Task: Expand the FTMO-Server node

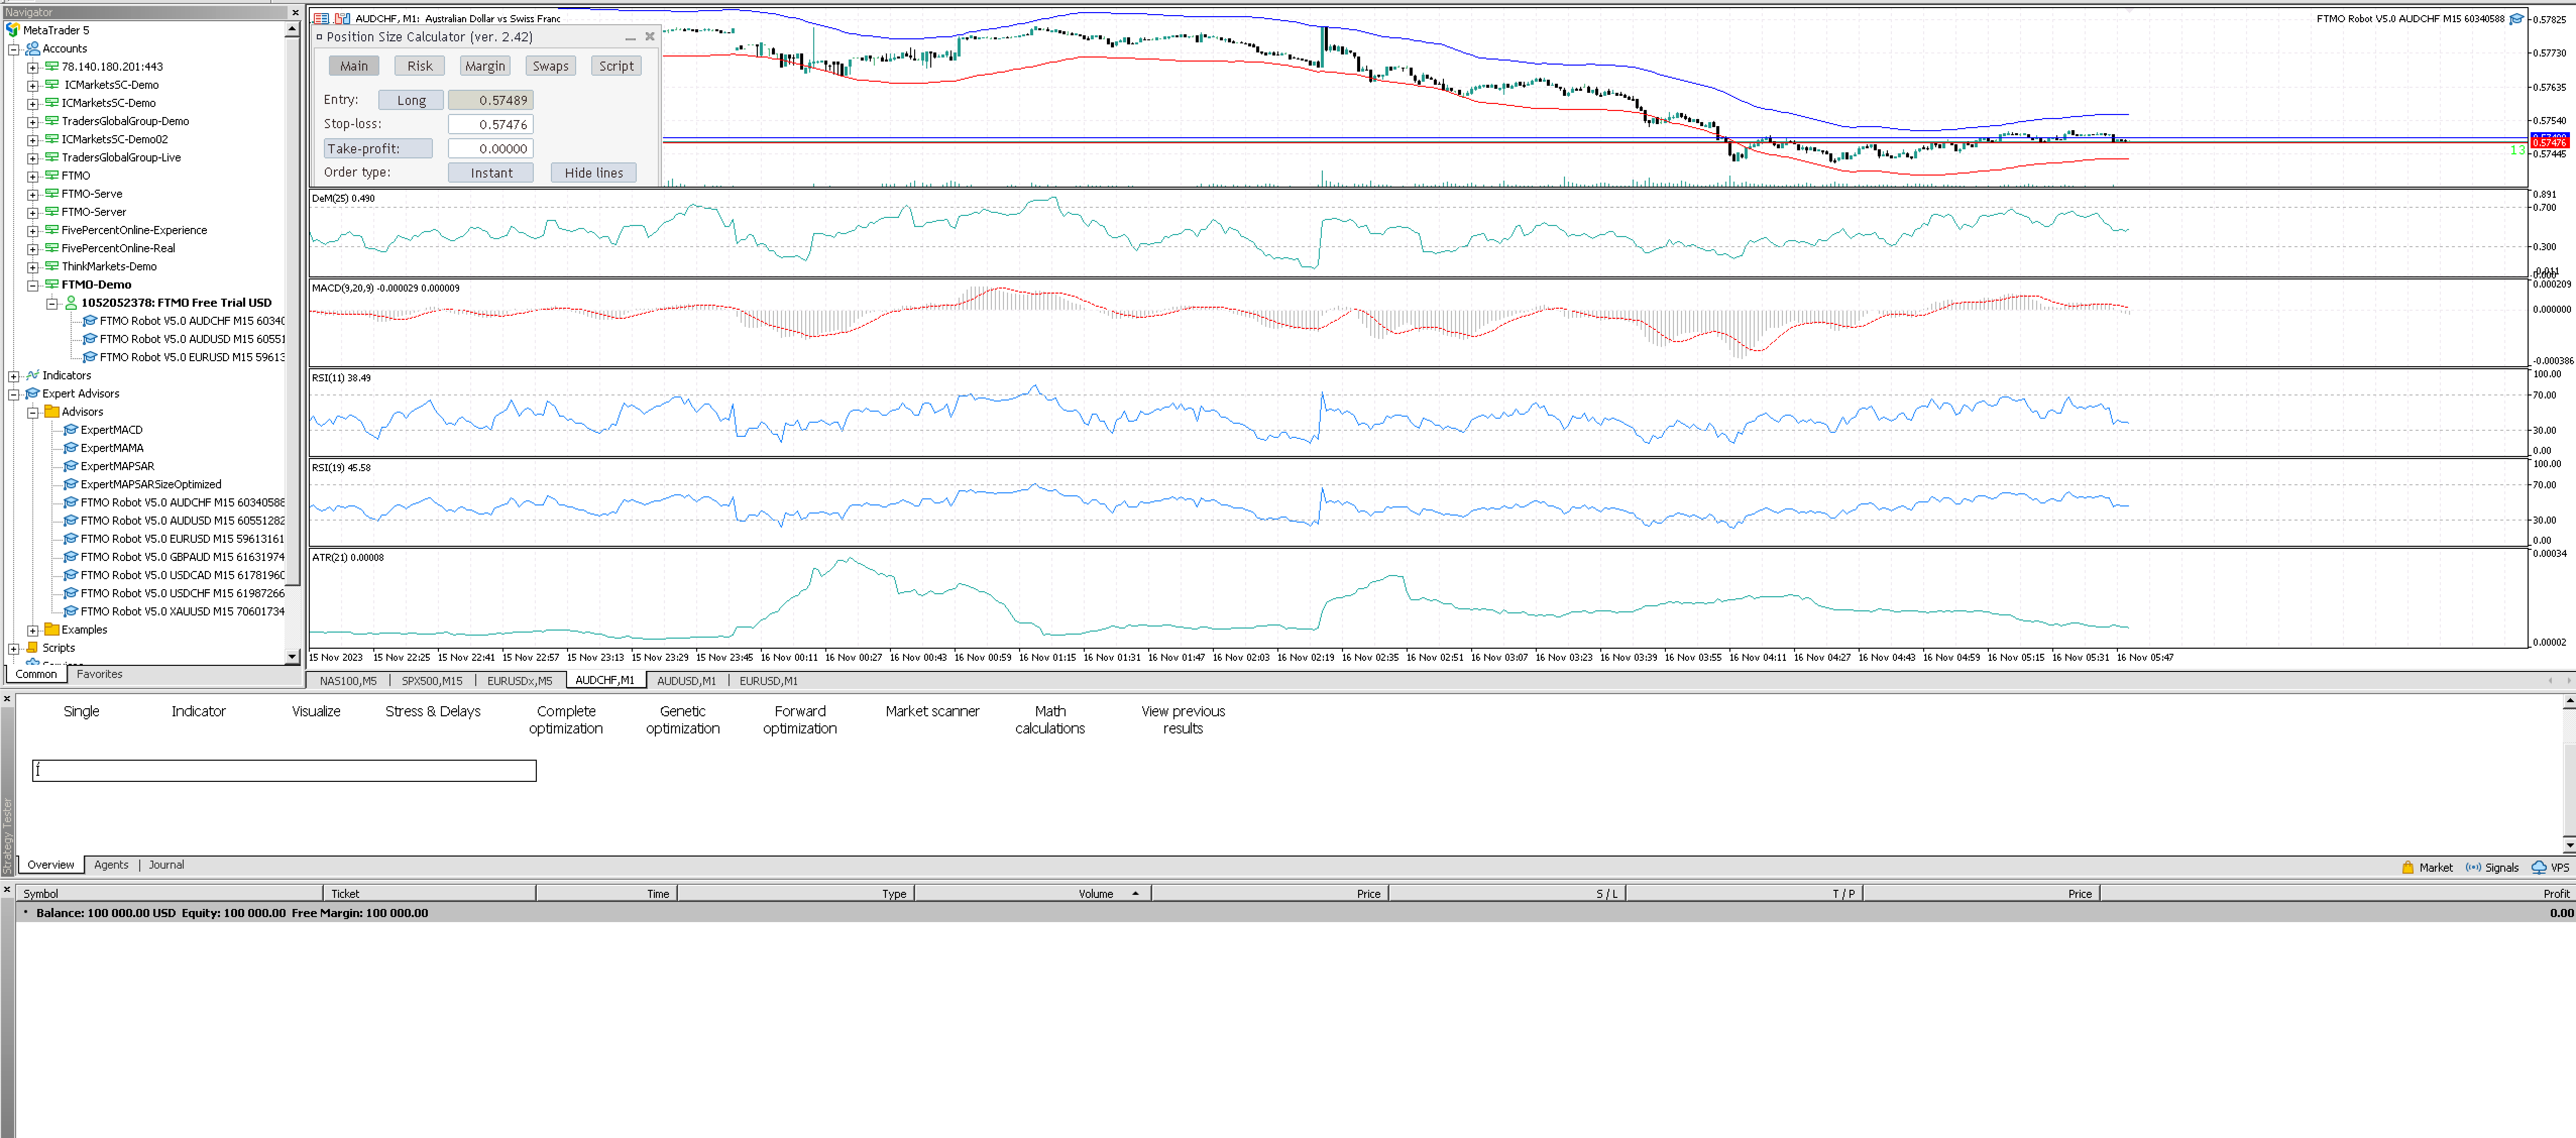Action: tap(32, 212)
